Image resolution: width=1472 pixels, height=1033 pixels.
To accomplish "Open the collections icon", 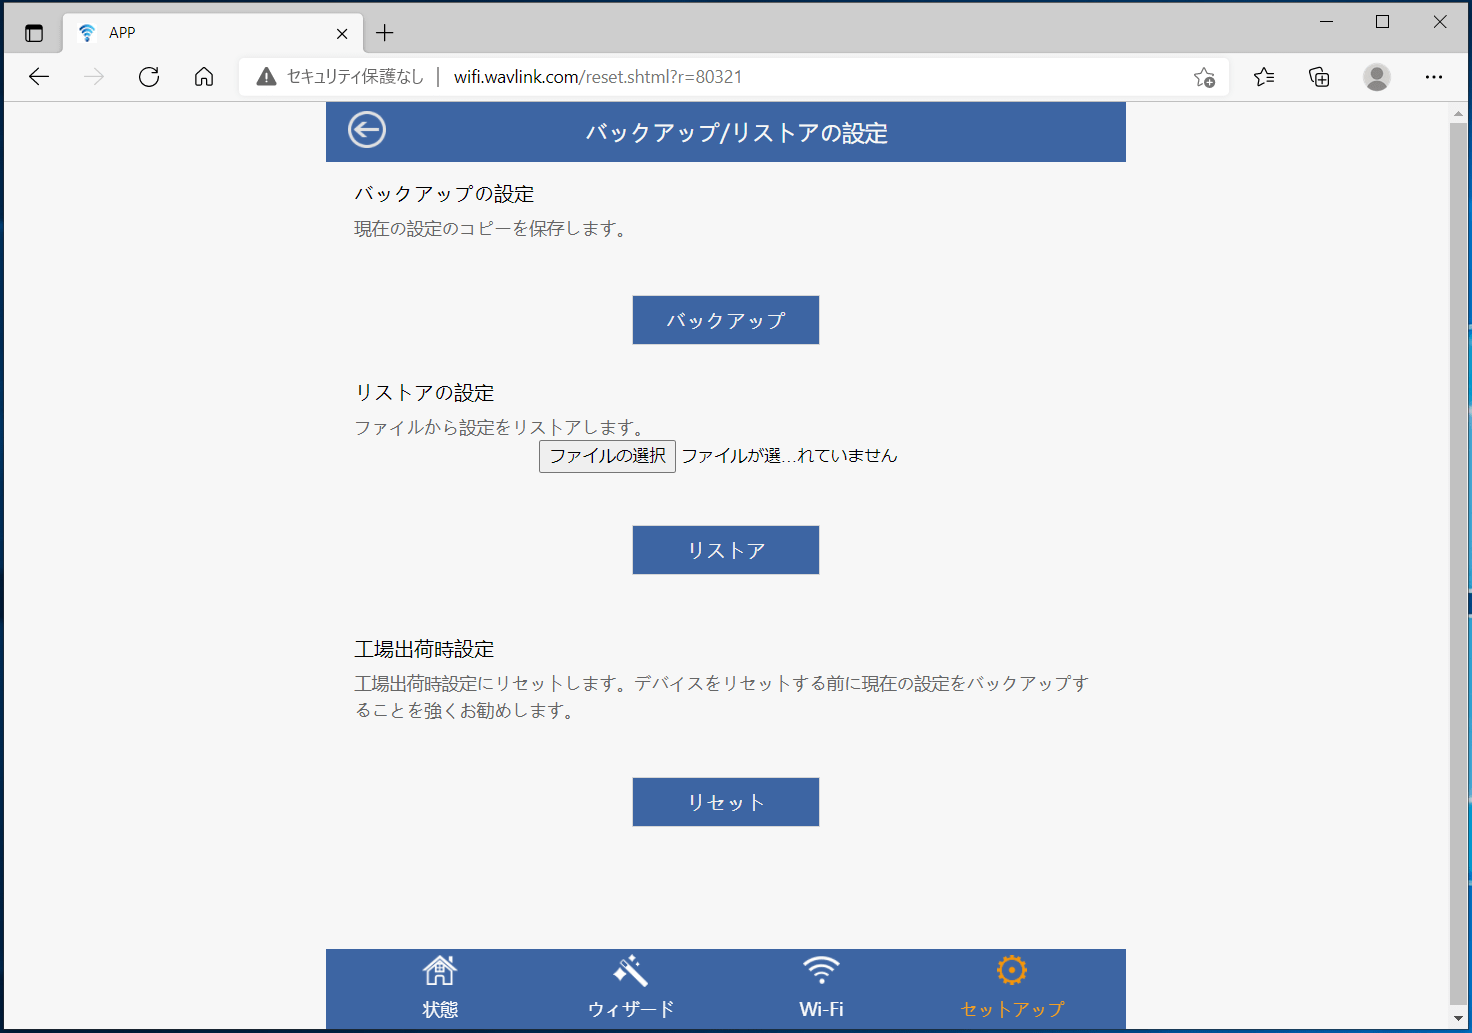I will tap(1319, 77).
